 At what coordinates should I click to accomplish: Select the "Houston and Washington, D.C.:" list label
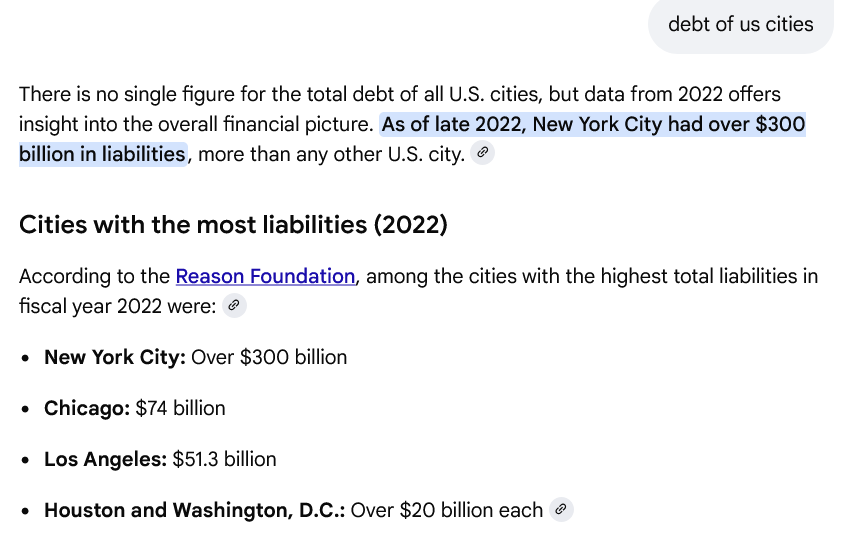click(194, 510)
